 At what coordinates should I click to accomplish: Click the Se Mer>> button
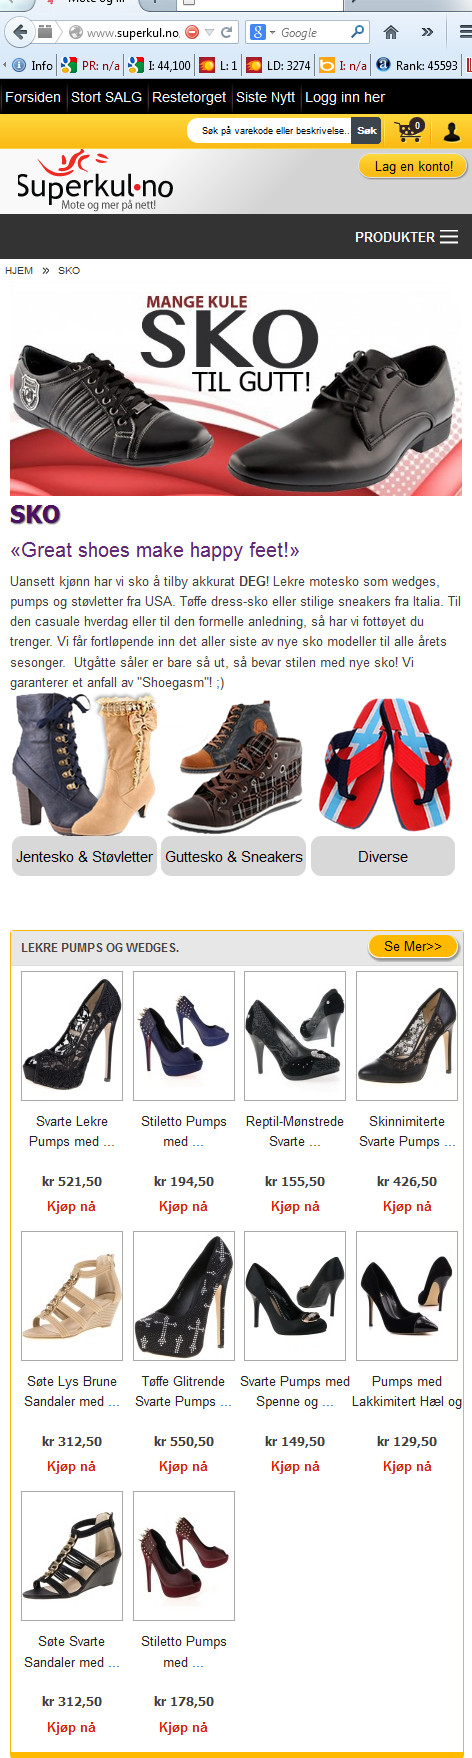click(413, 946)
